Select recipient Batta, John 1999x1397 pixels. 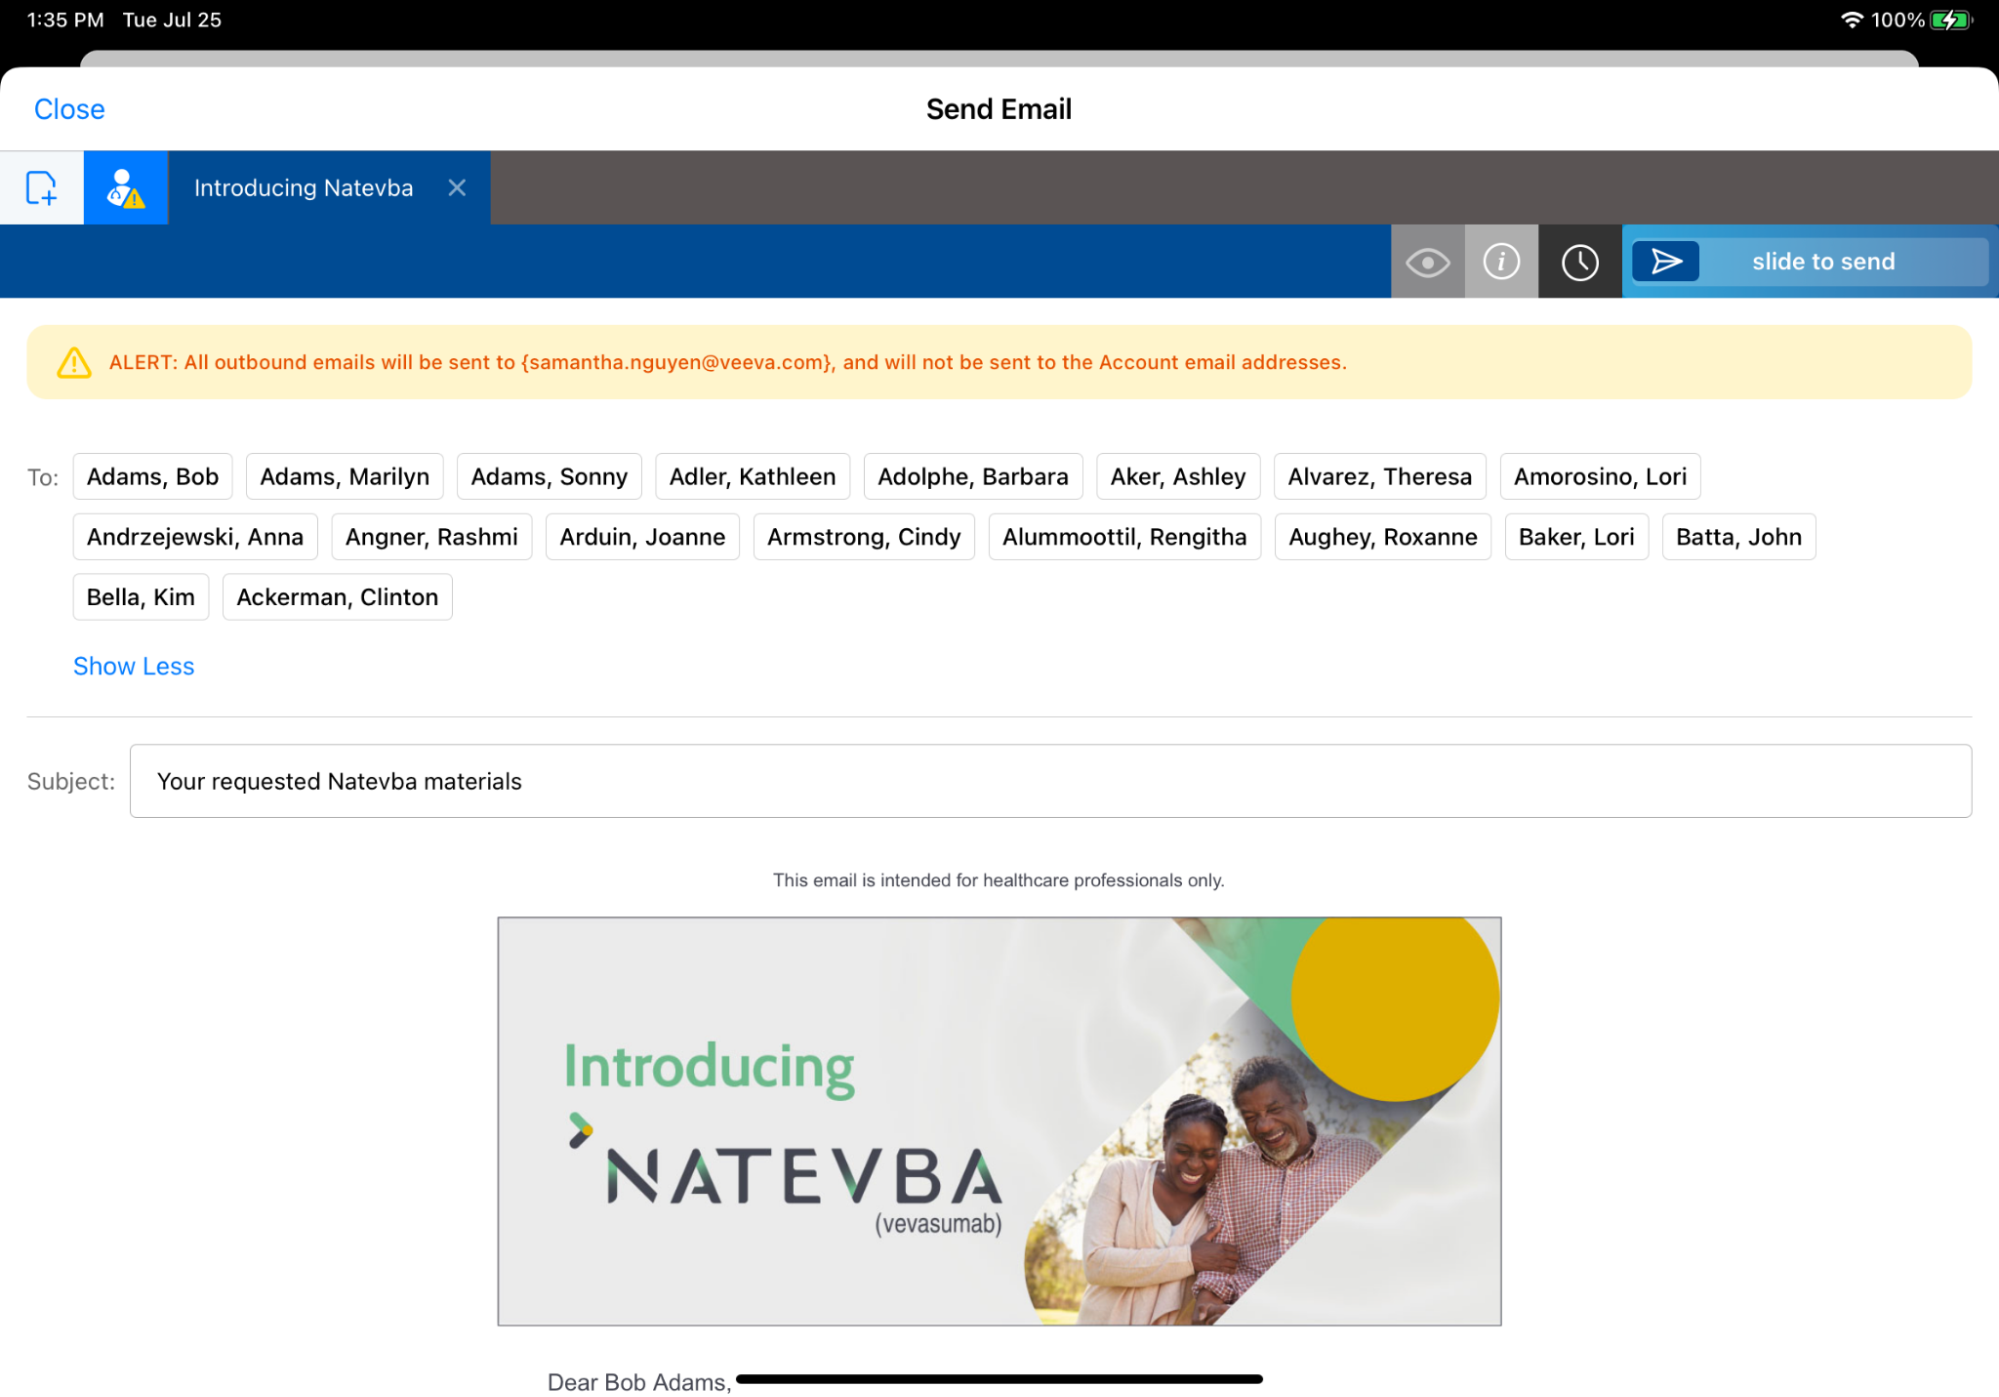pyautogui.click(x=1738, y=537)
